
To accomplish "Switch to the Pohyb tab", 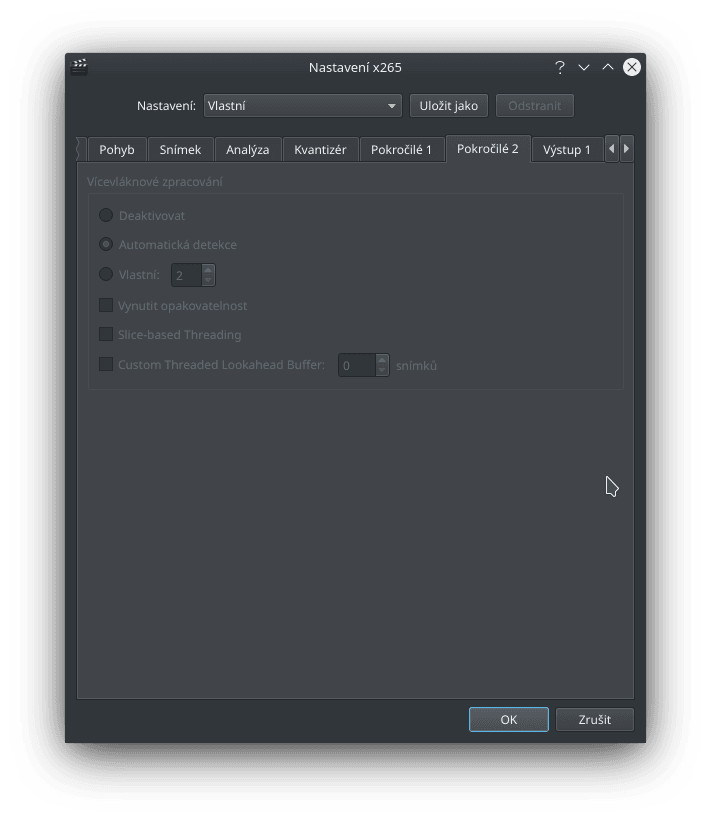I will [x=117, y=150].
